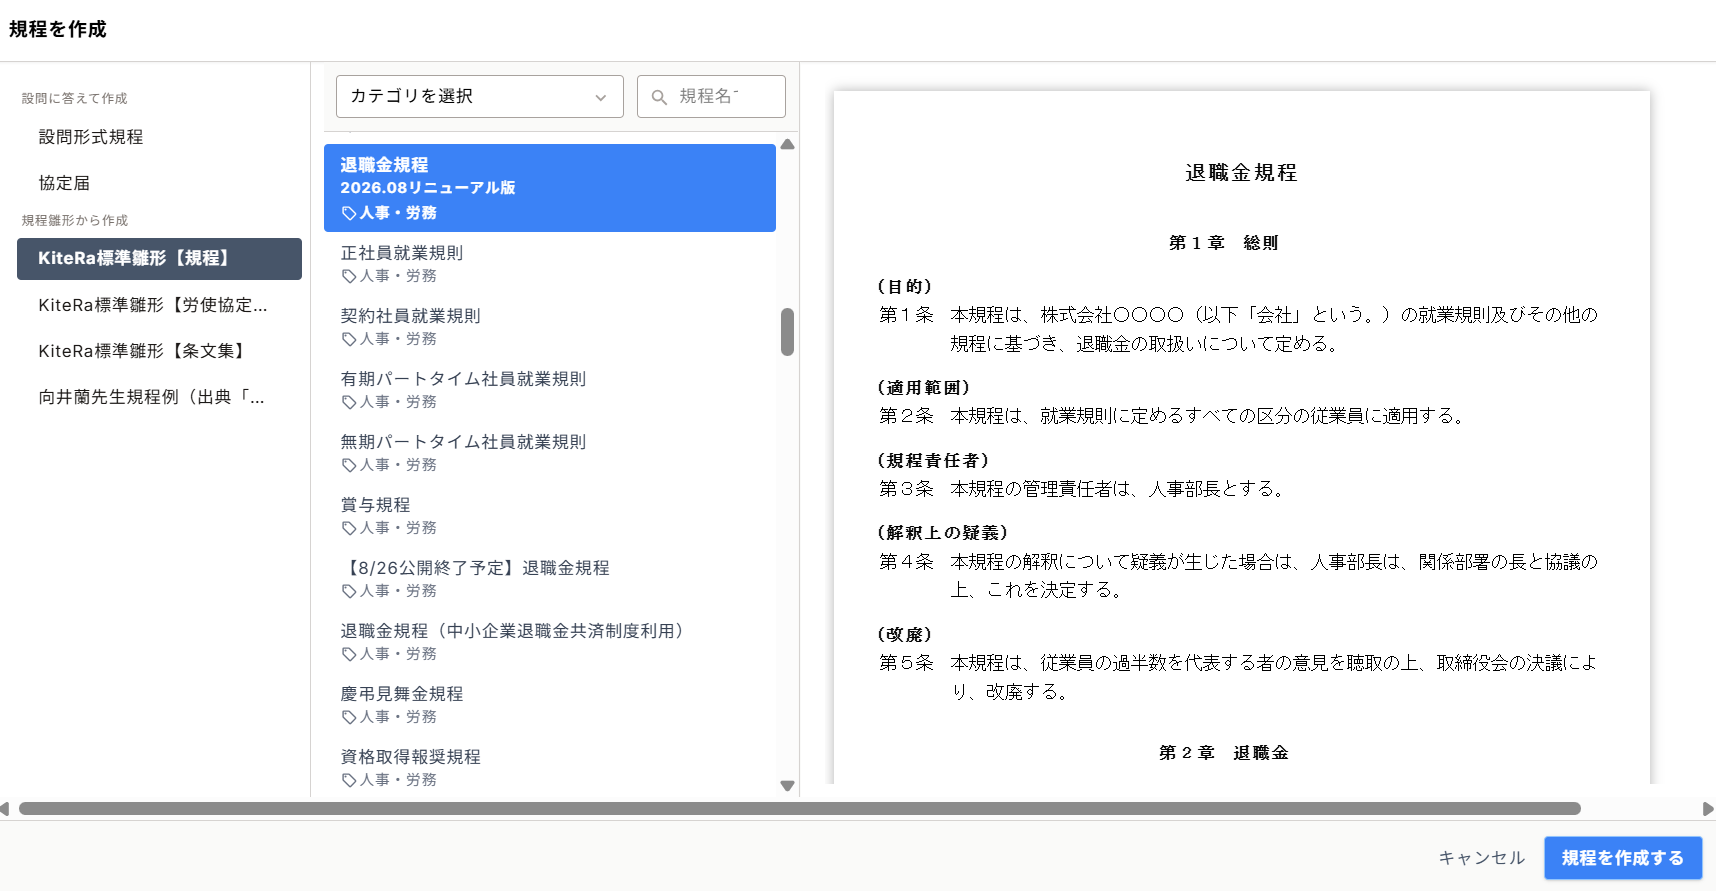Select the highlighted 退職金規程 2026.08リニューアル版 template
This screenshot has width=1716, height=891.
pyautogui.click(x=550, y=188)
